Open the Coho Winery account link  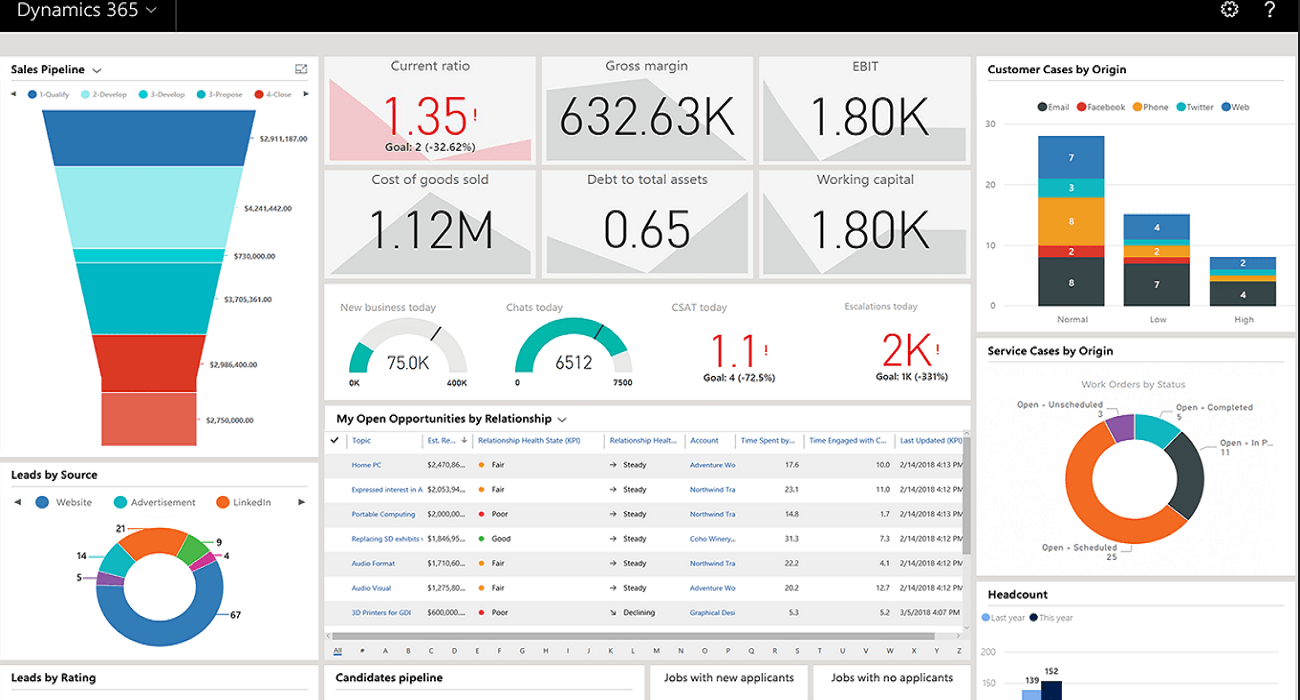coord(712,538)
